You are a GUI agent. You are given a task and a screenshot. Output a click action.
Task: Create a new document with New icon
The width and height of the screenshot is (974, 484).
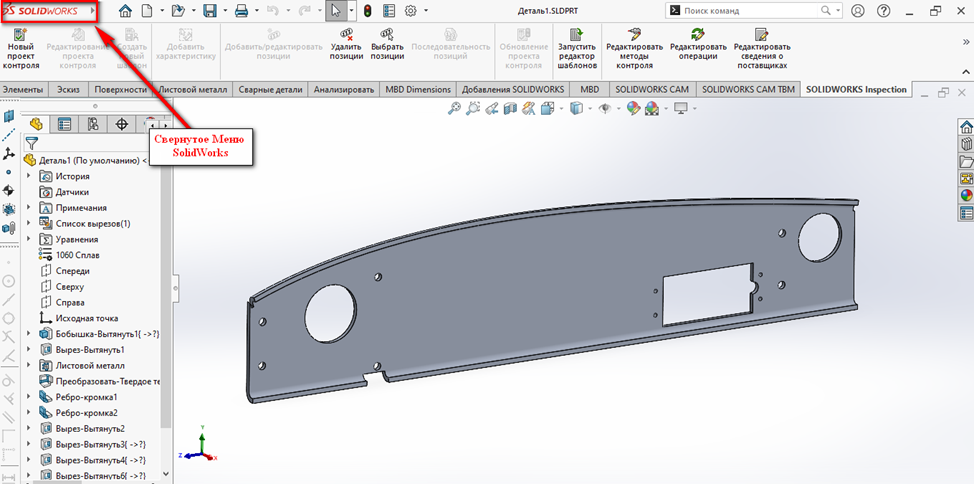point(147,11)
